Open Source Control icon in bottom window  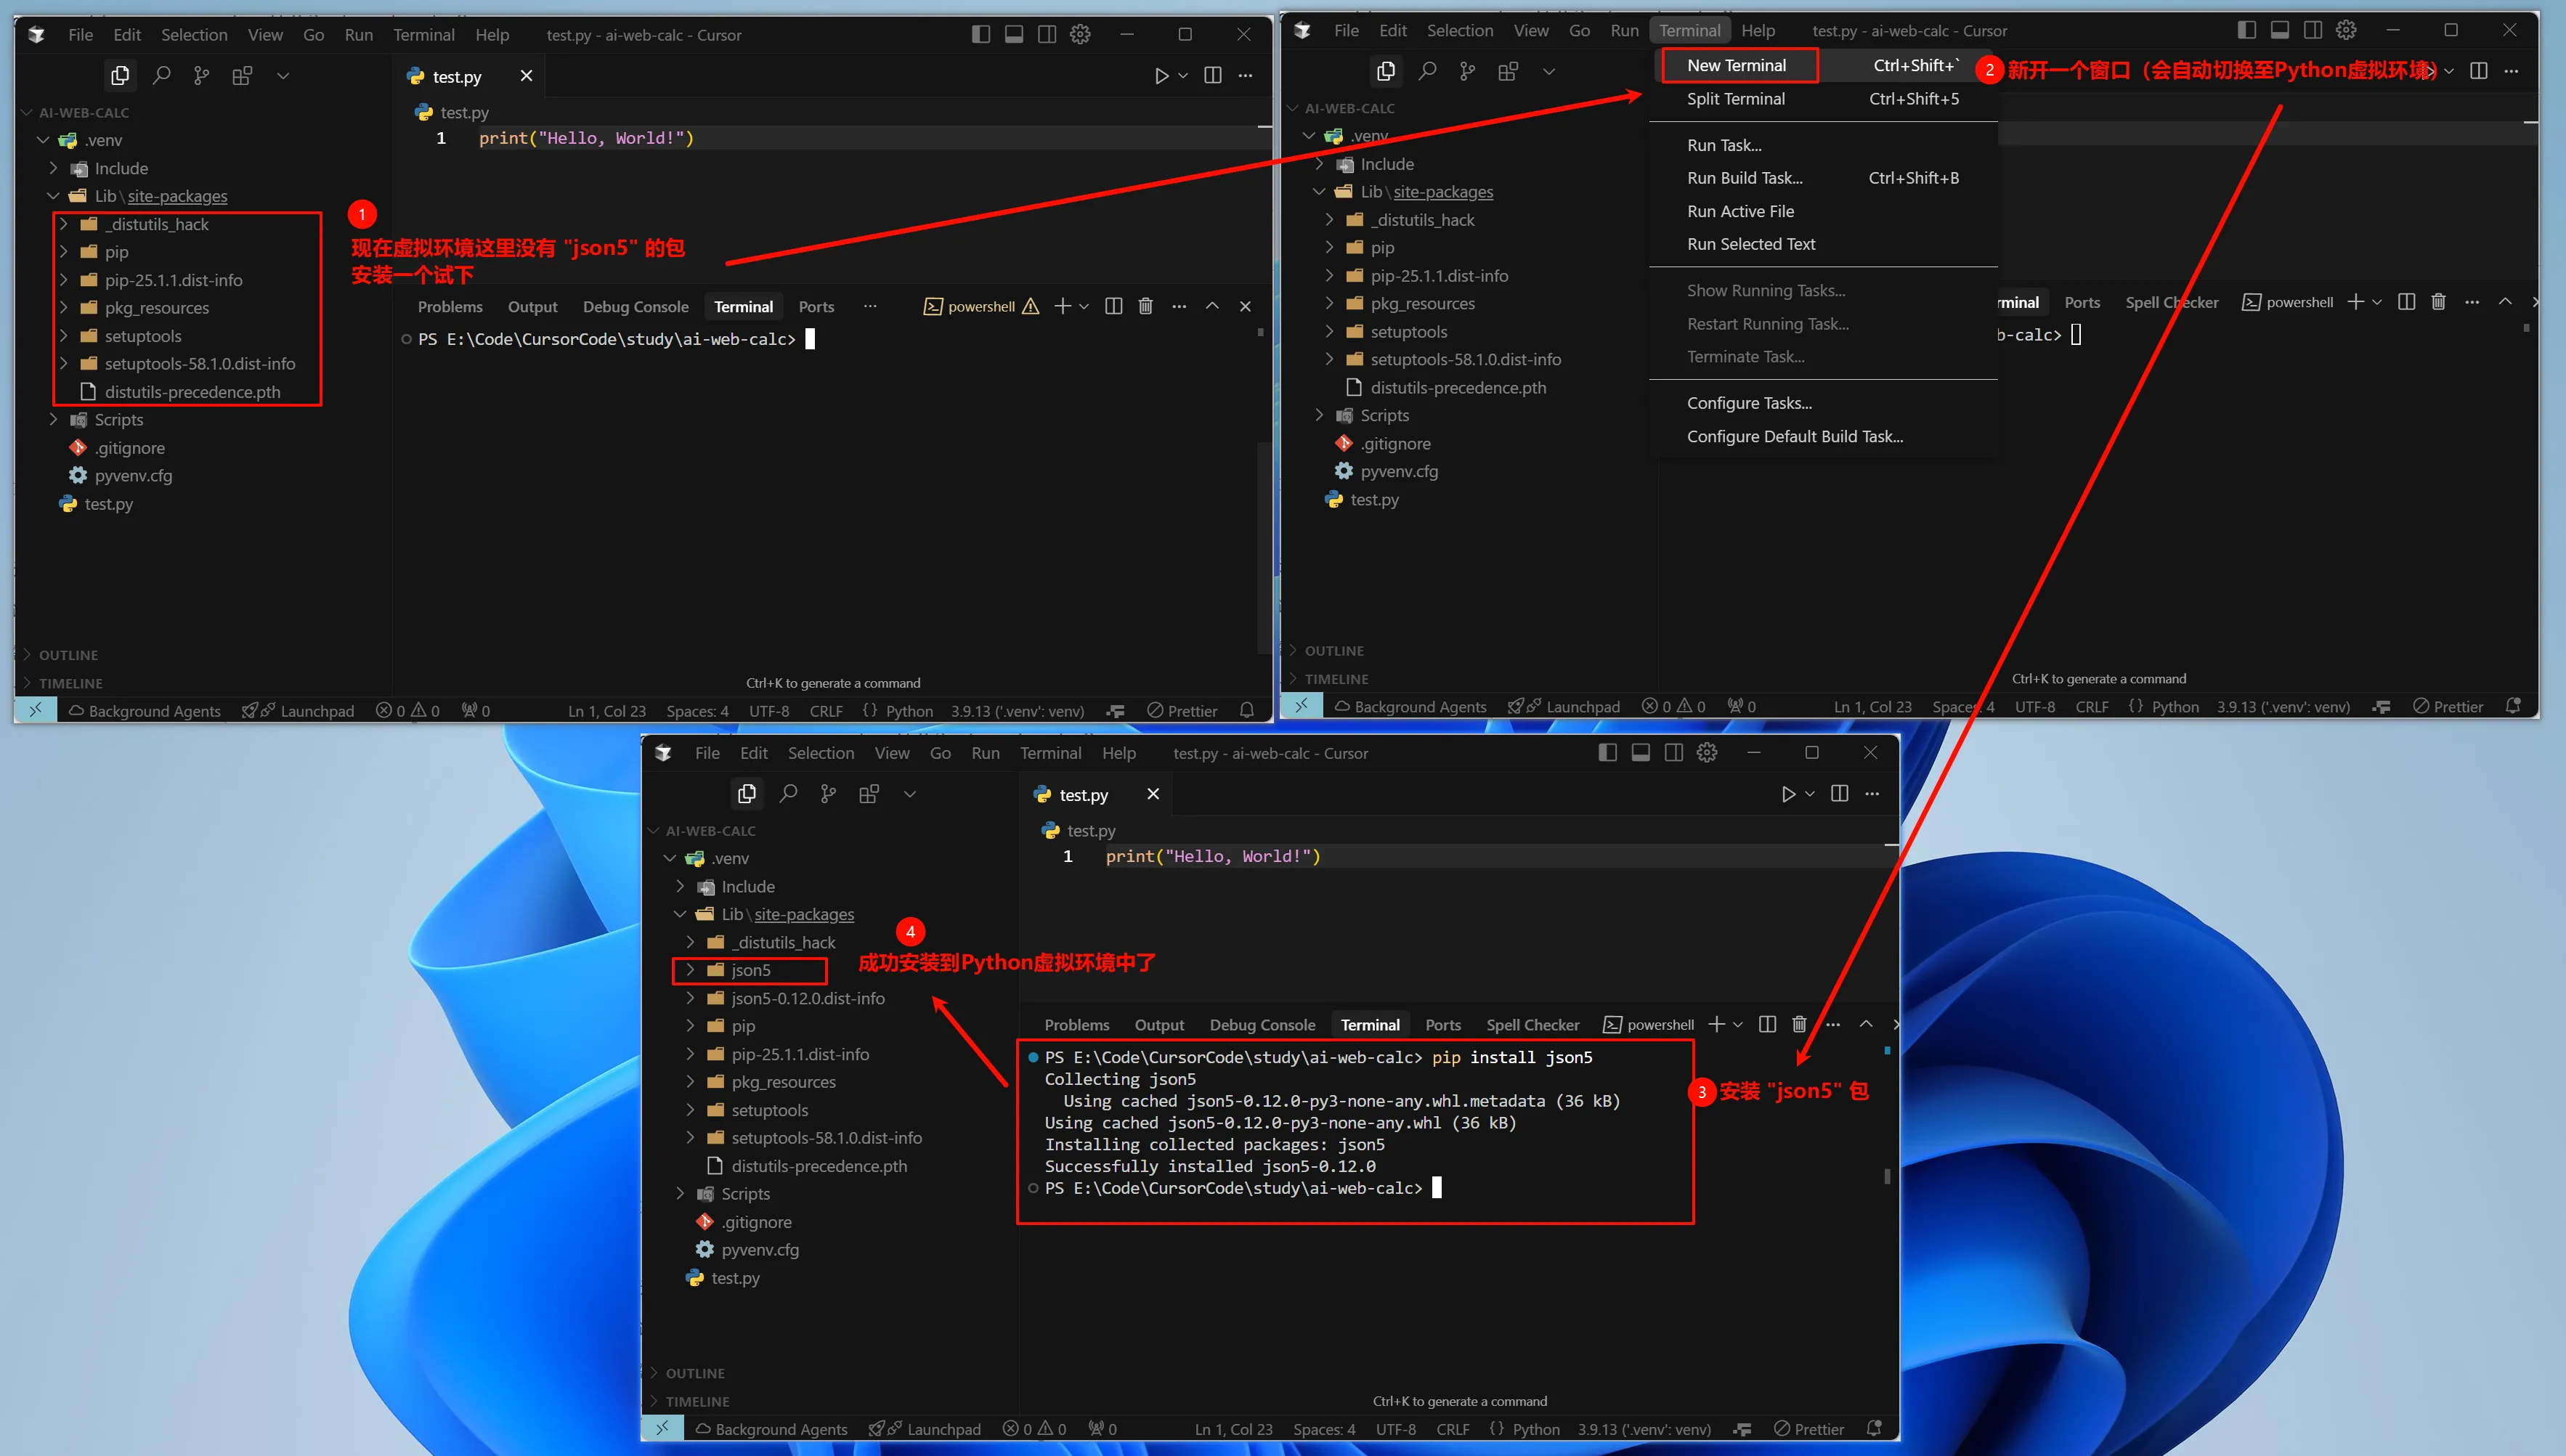point(828,793)
